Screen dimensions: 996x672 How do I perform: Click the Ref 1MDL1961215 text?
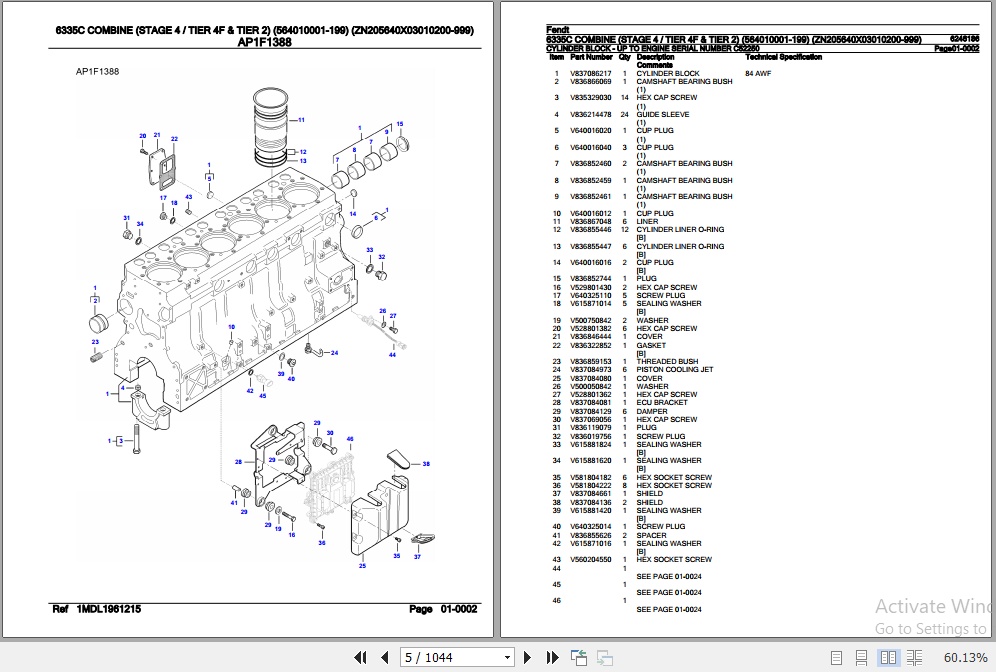(97, 609)
